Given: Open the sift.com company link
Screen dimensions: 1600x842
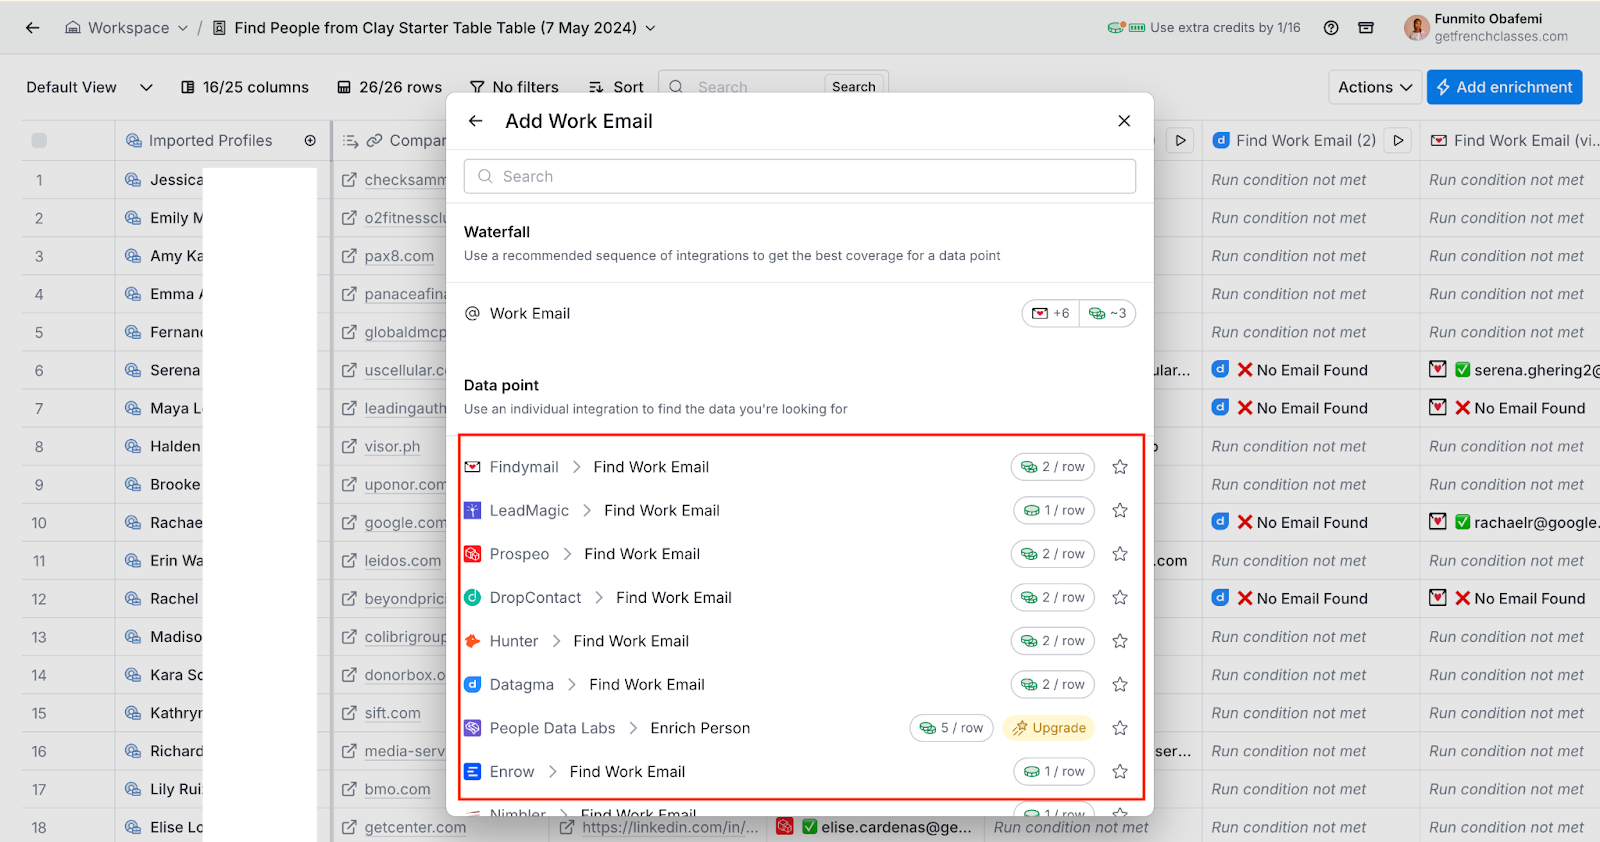Looking at the screenshot, I should (x=392, y=713).
